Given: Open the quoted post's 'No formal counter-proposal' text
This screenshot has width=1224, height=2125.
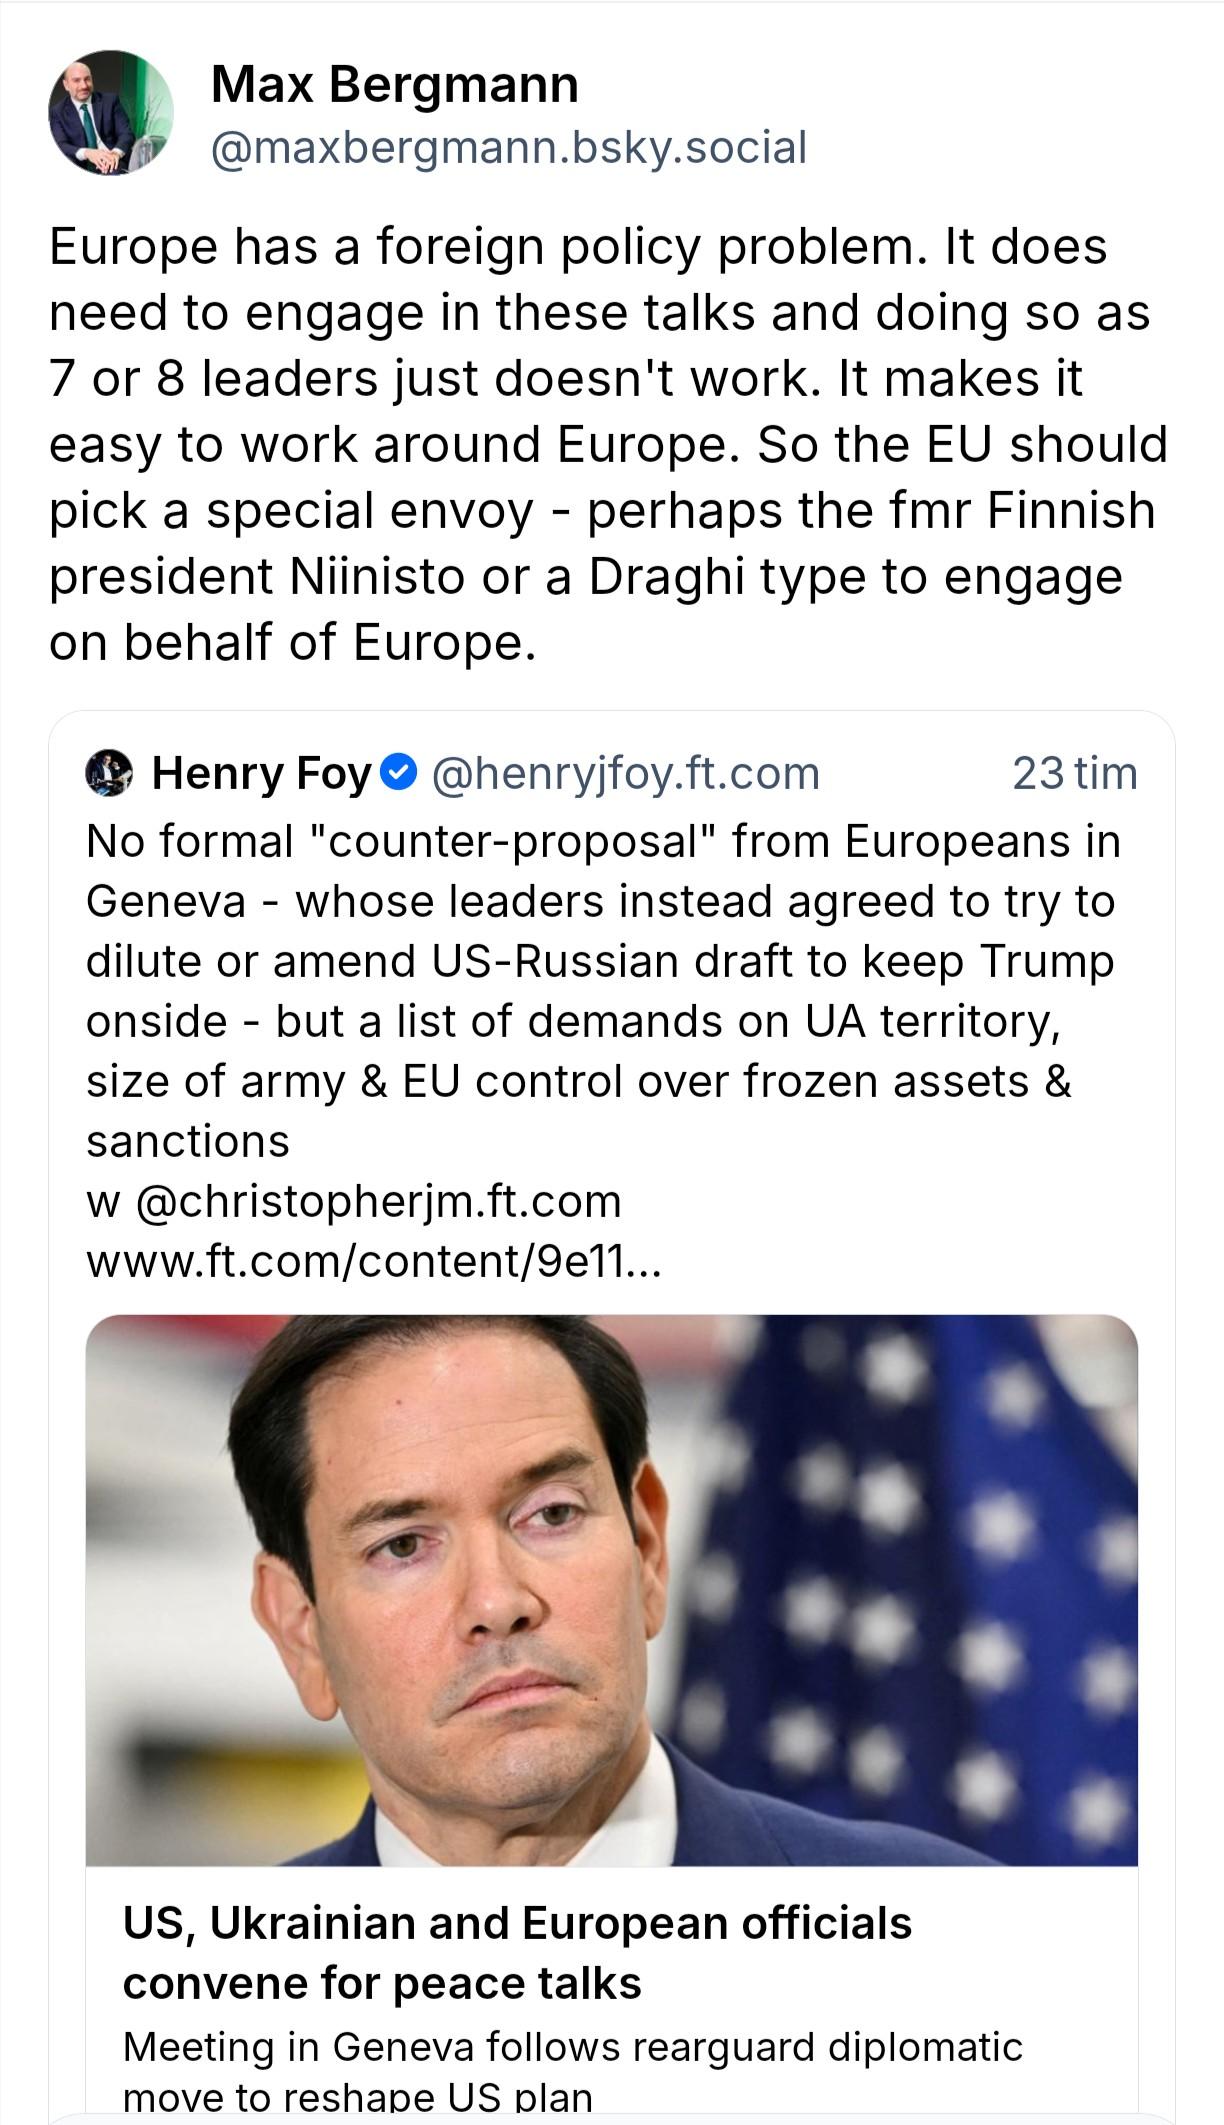Looking at the screenshot, I should 603,842.
